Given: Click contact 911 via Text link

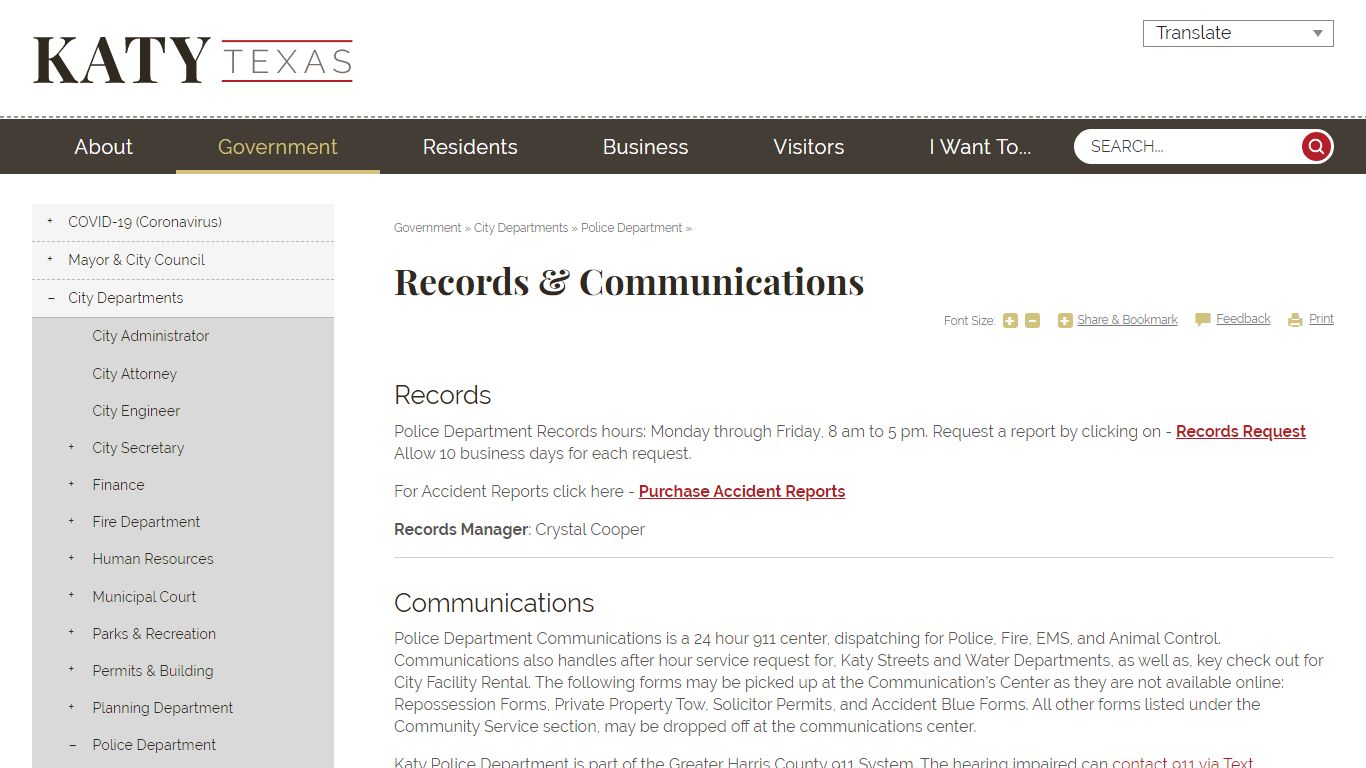Looking at the screenshot, I should click(x=1182, y=762).
